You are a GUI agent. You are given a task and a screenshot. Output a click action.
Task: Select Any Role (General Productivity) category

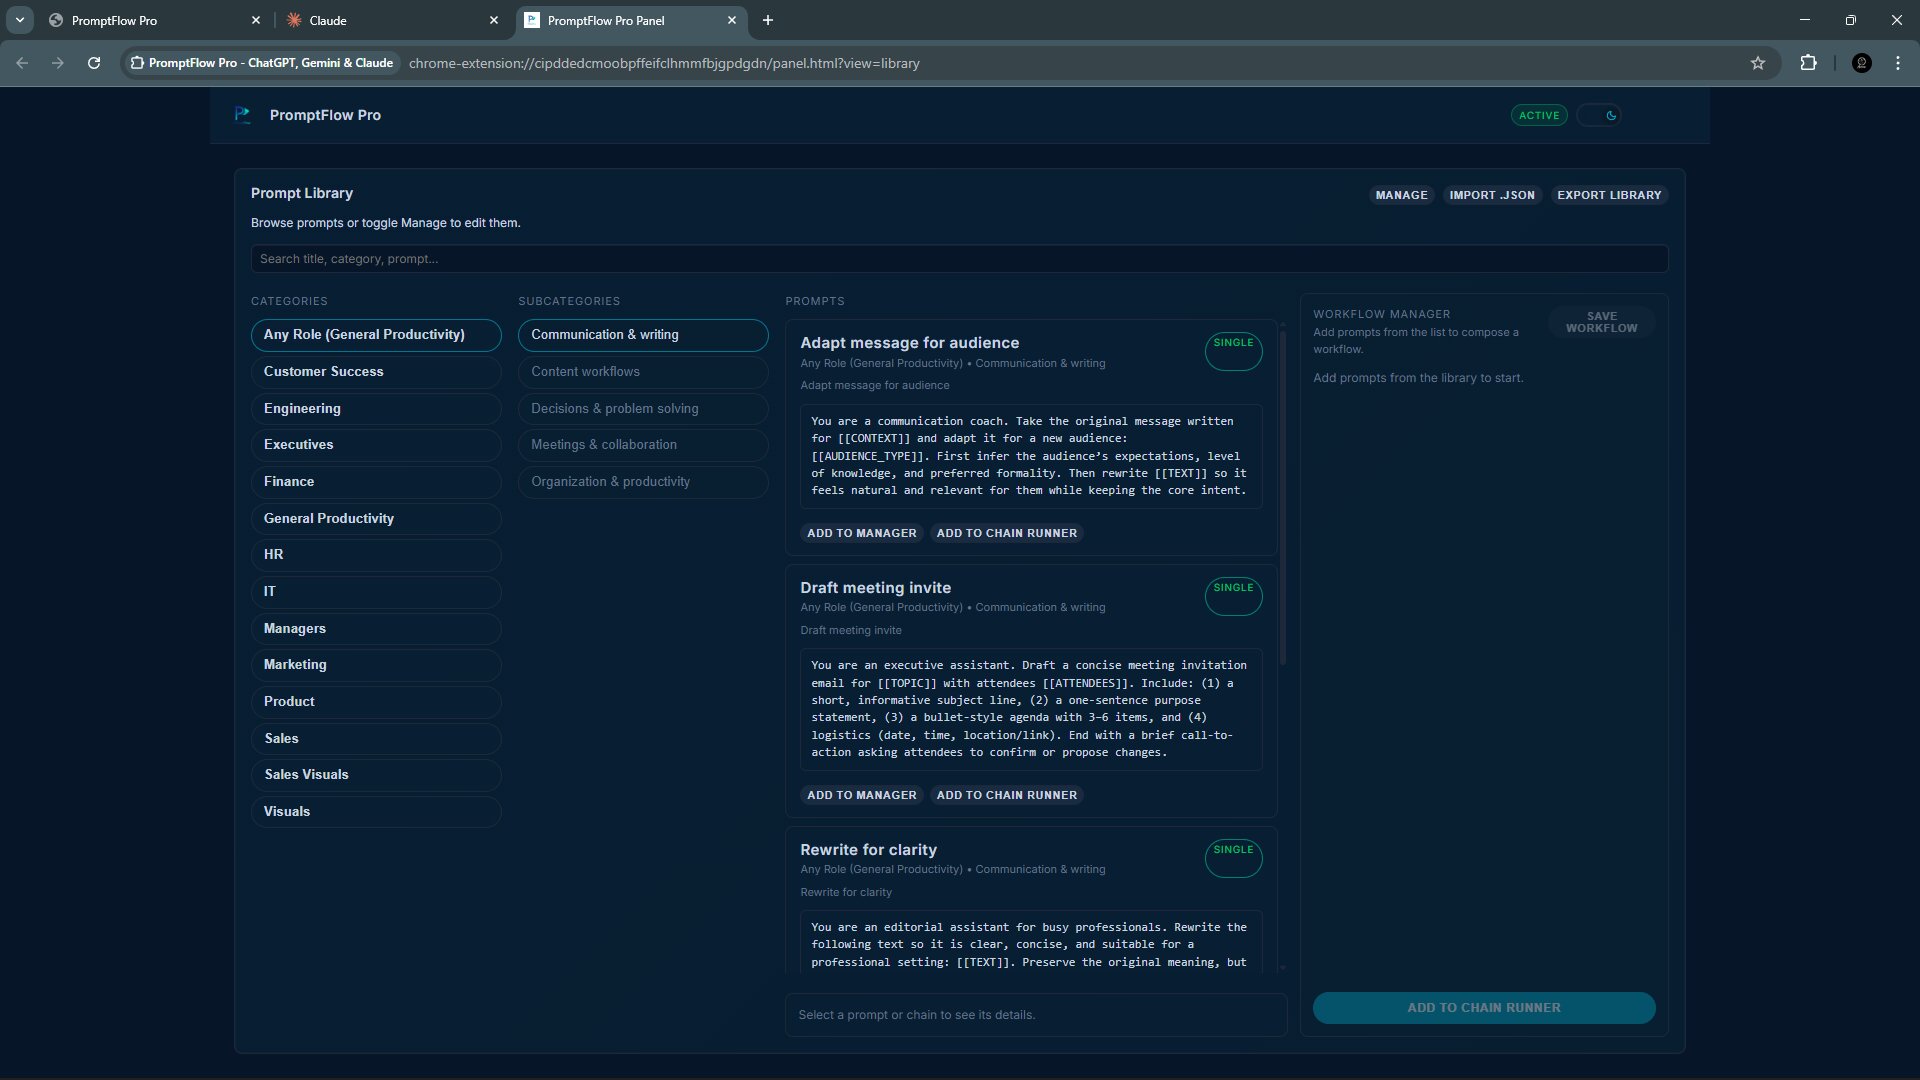(376, 335)
